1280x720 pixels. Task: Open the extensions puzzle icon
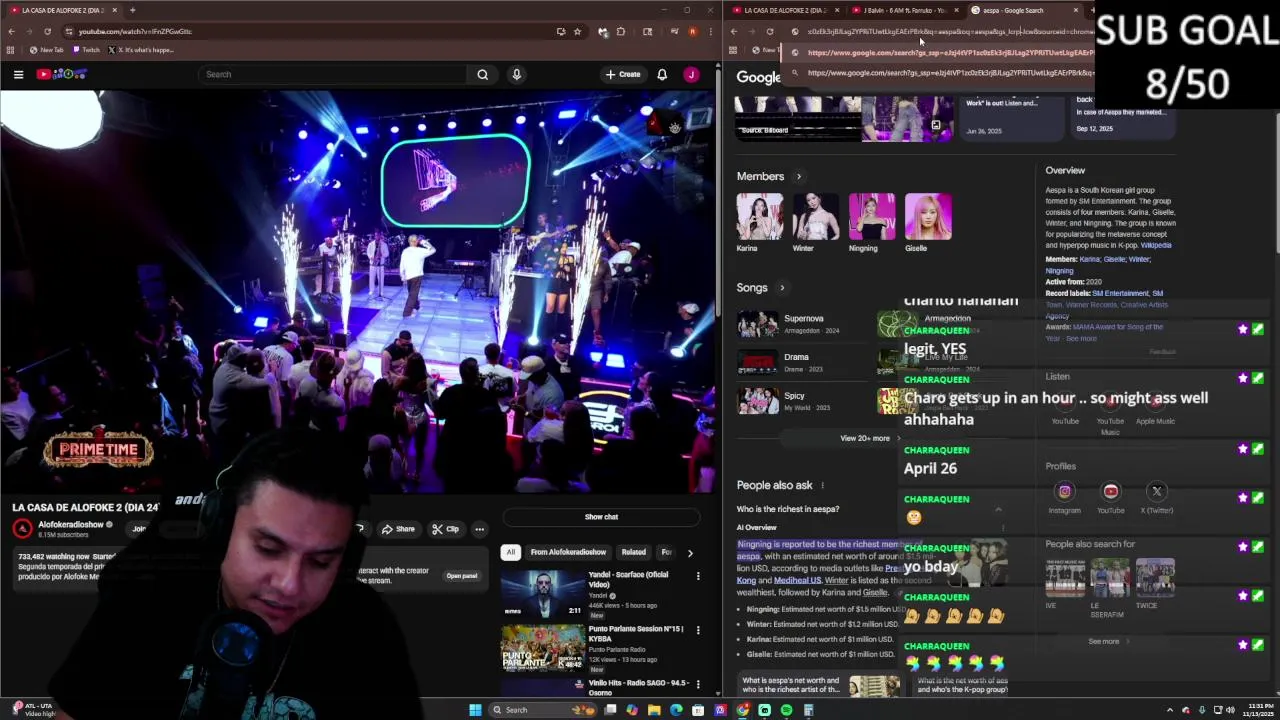[x=621, y=31]
